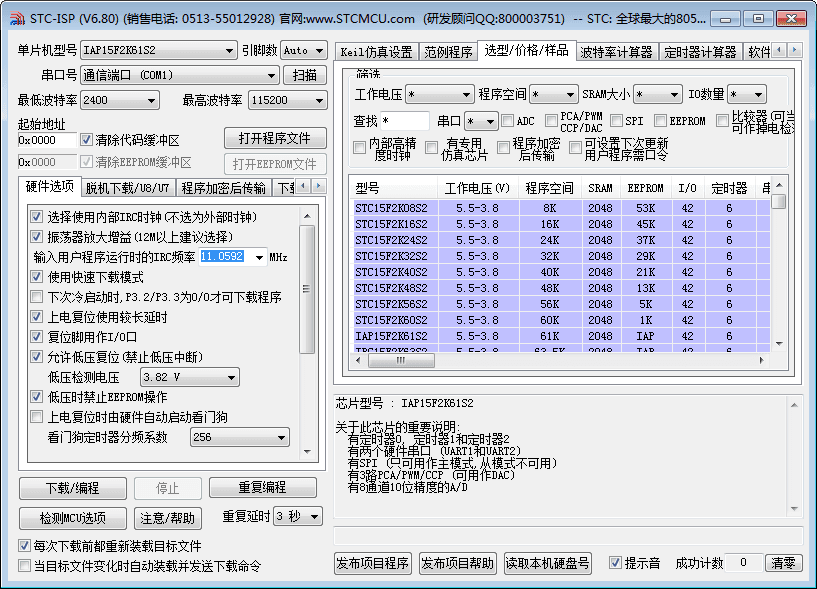Check the PCA/PWM CCP/DAC filter checkbox
The height and width of the screenshot is (589, 817).
[x=551, y=121]
